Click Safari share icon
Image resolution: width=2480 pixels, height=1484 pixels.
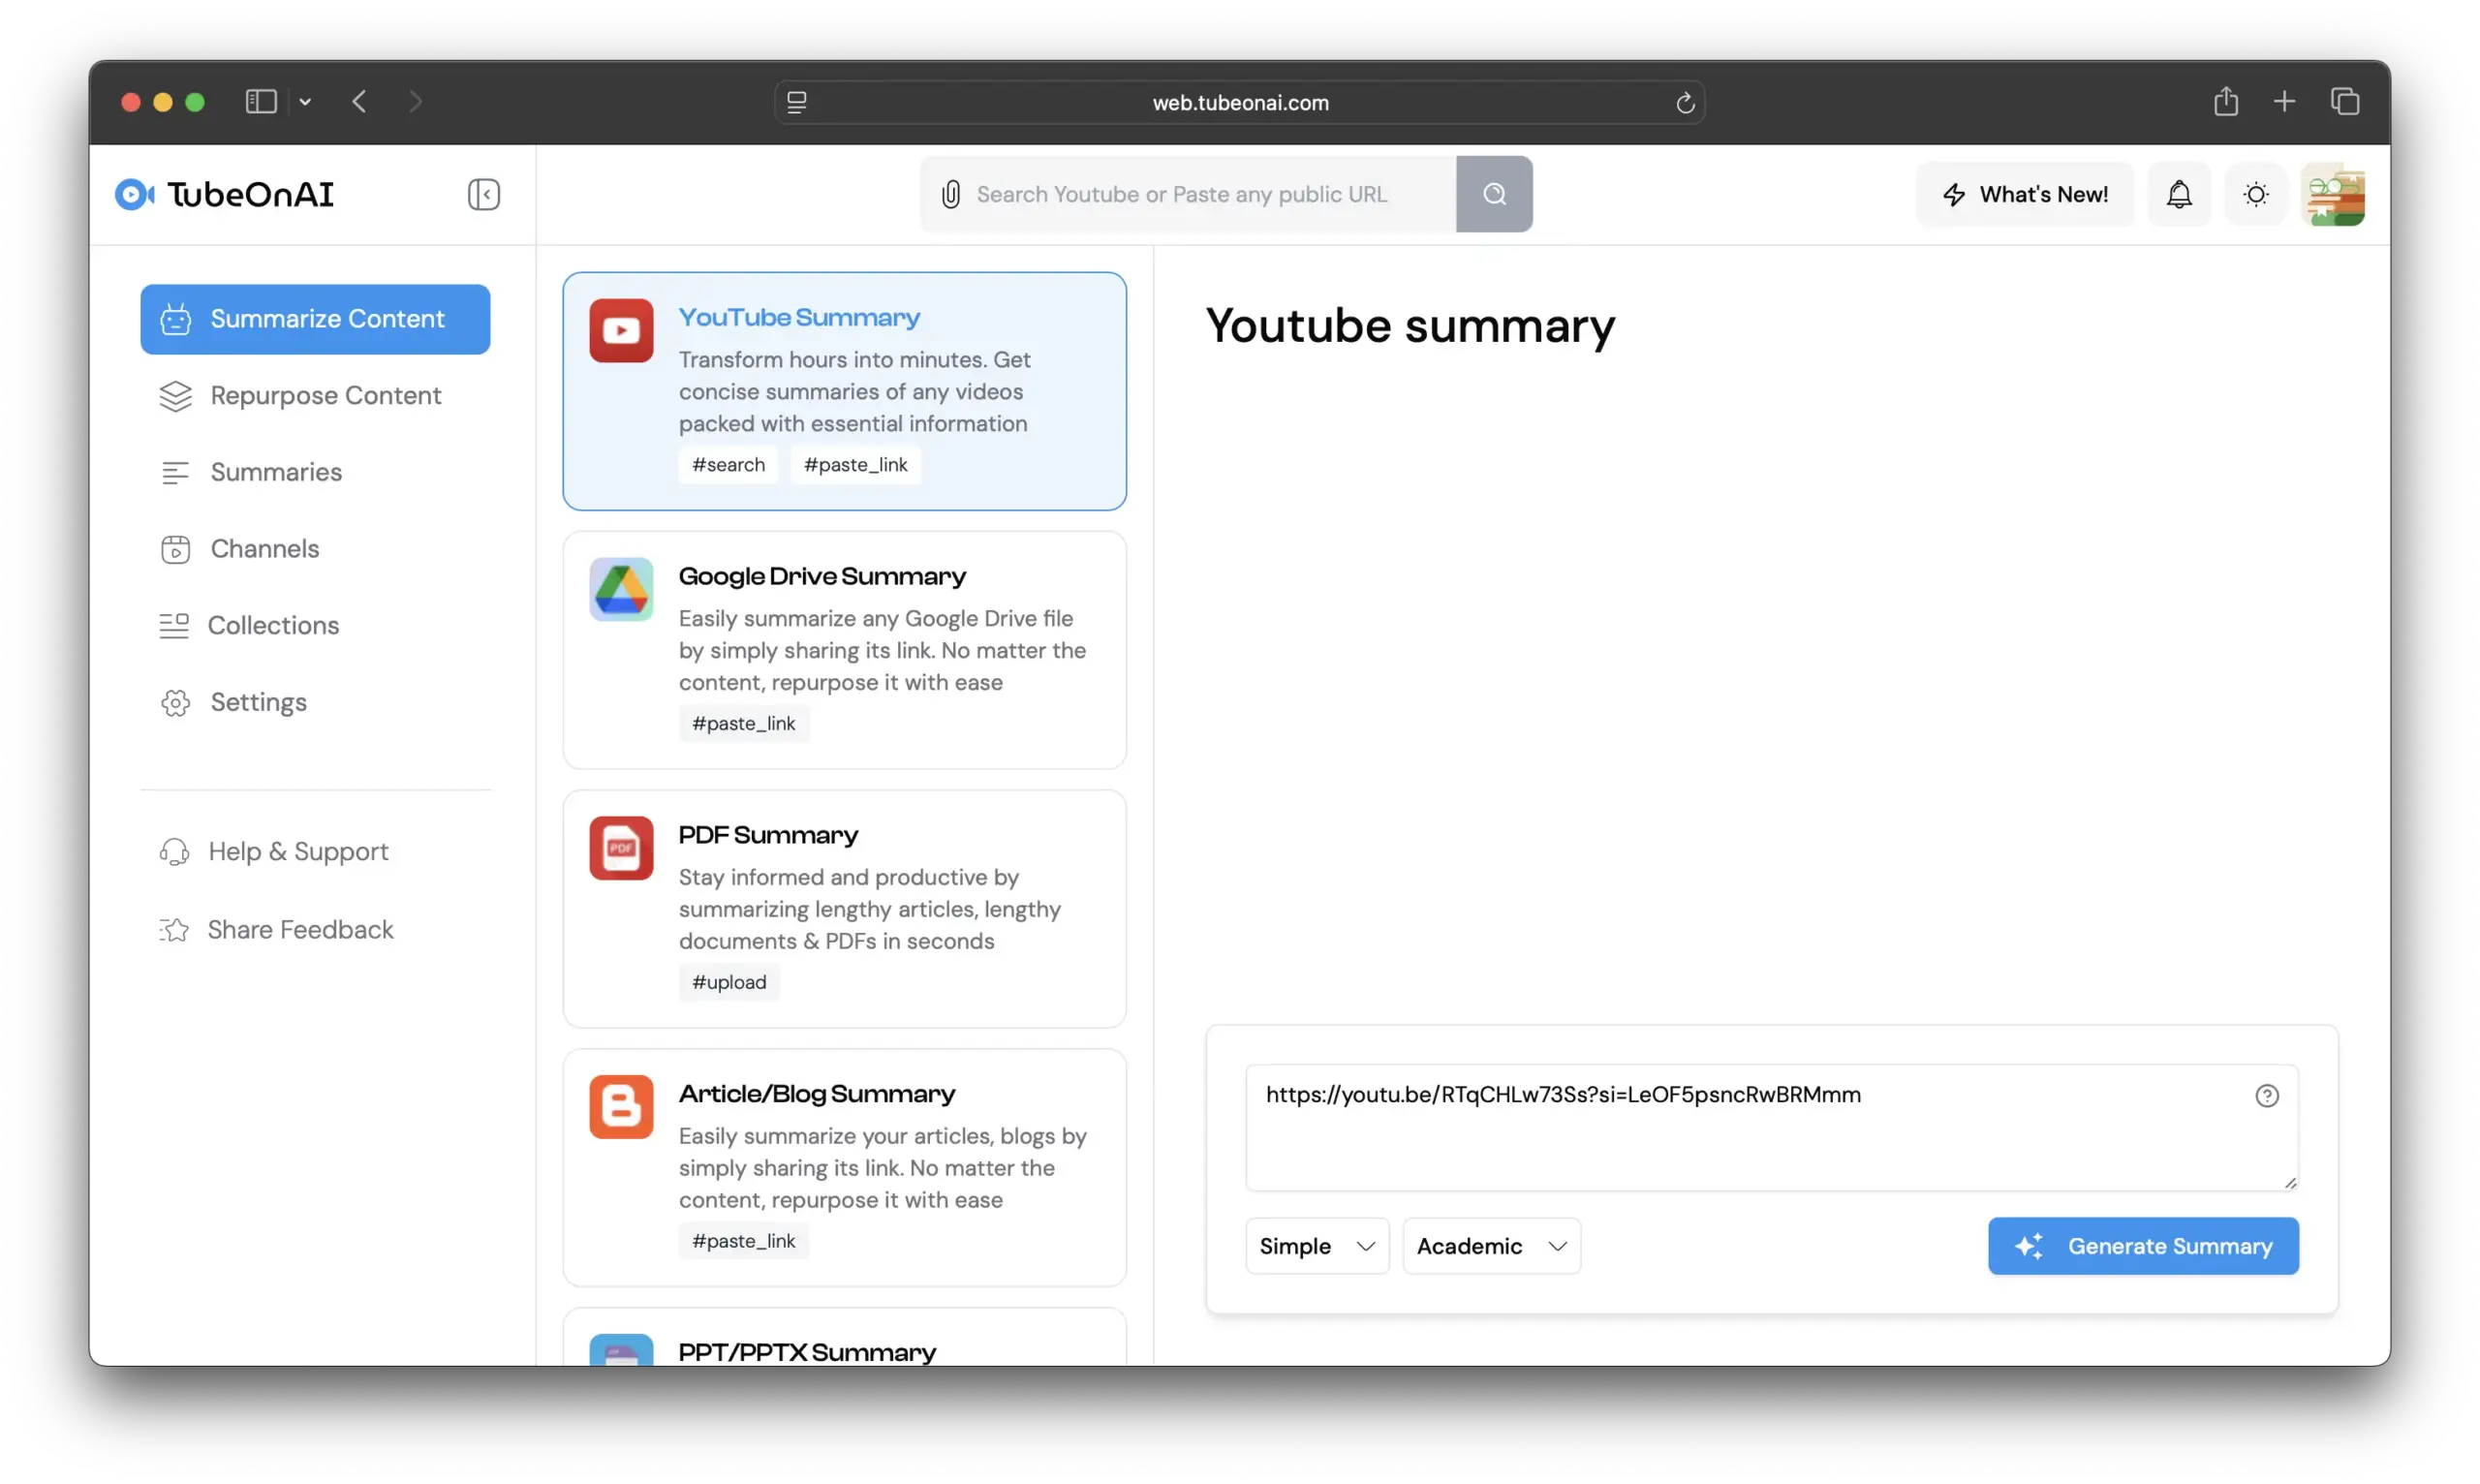coord(2226,101)
